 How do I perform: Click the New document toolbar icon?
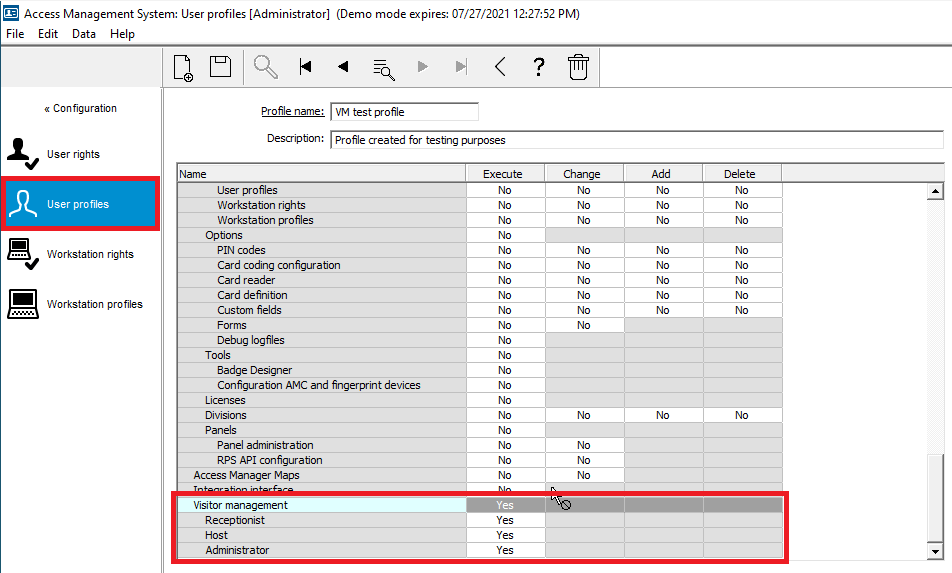pos(183,67)
